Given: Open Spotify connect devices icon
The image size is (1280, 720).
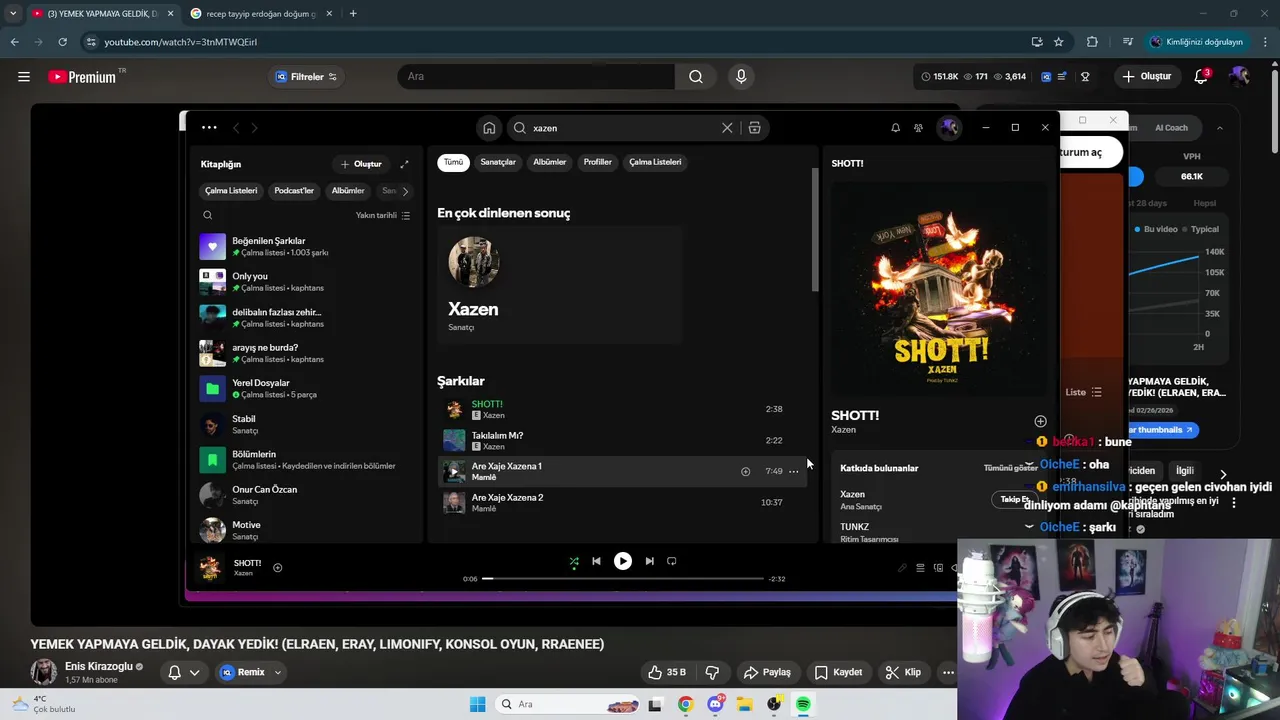Looking at the screenshot, I should (938, 568).
